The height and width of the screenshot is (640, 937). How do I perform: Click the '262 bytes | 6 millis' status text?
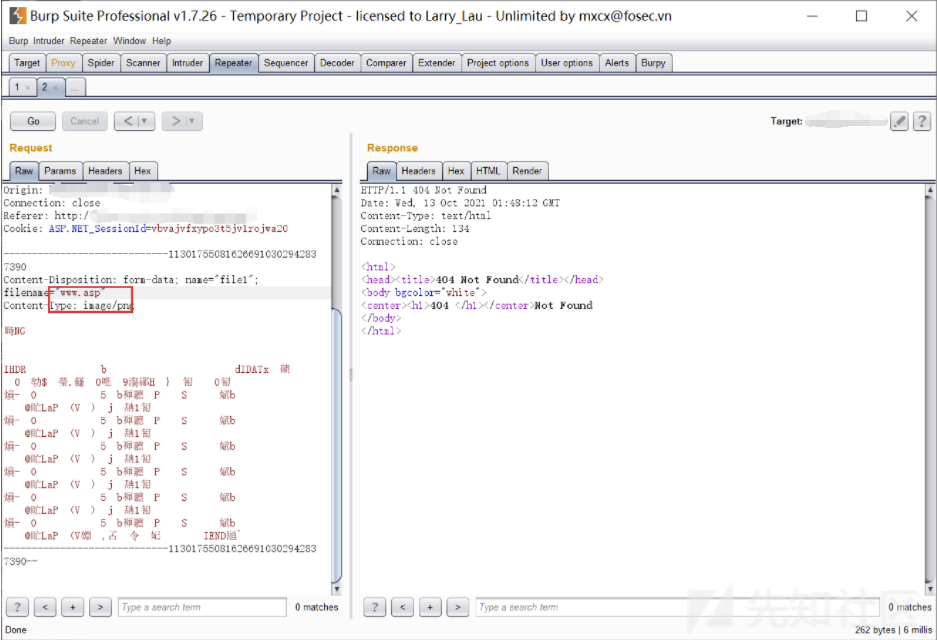coord(893,630)
